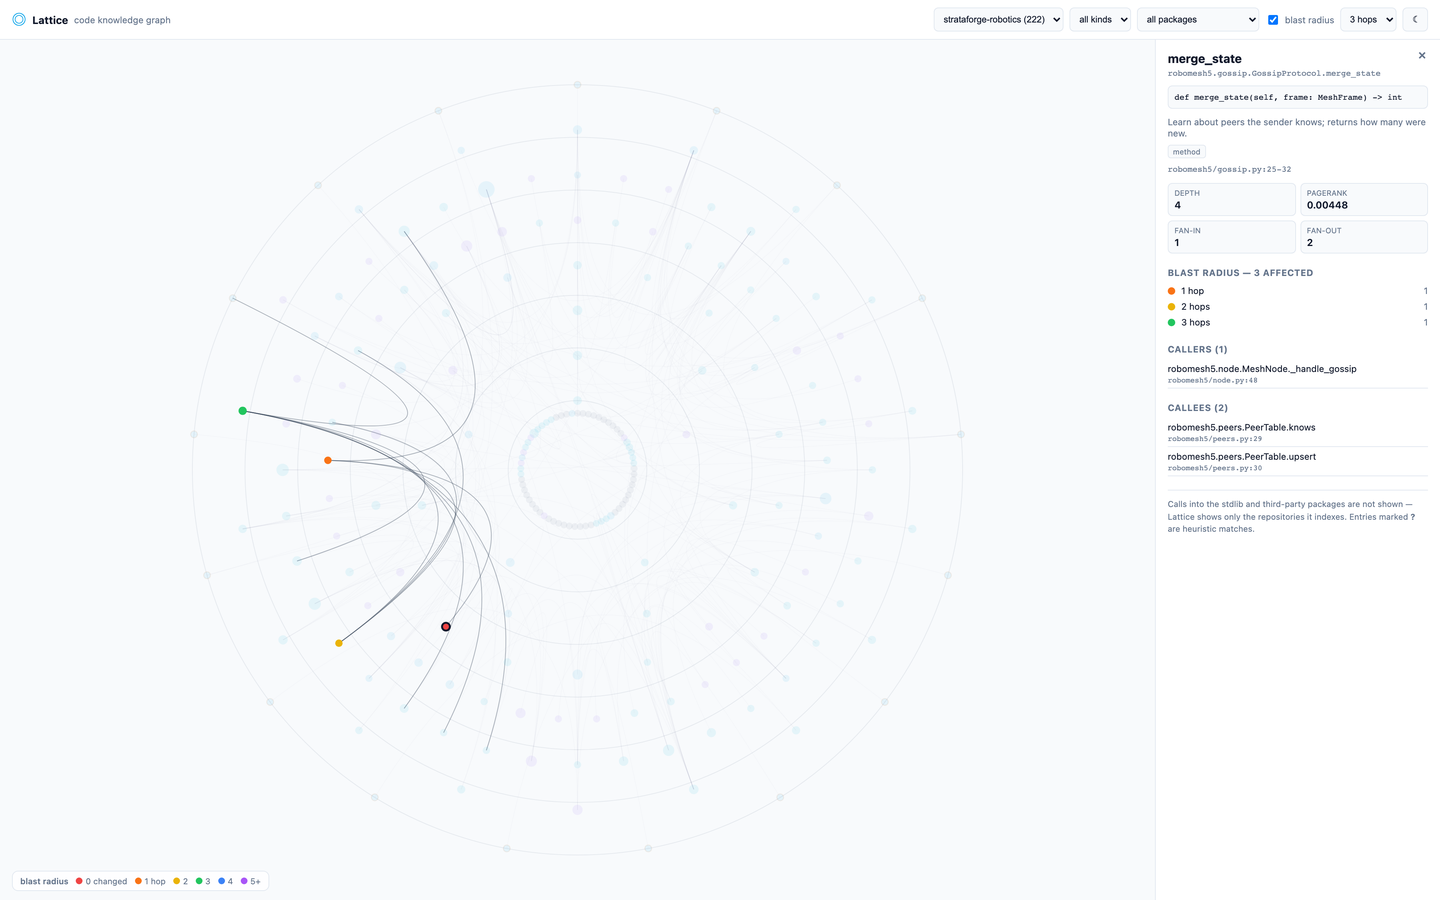This screenshot has height=900, width=1440.
Task: Click the FAN-IN stat card
Action: tap(1231, 237)
